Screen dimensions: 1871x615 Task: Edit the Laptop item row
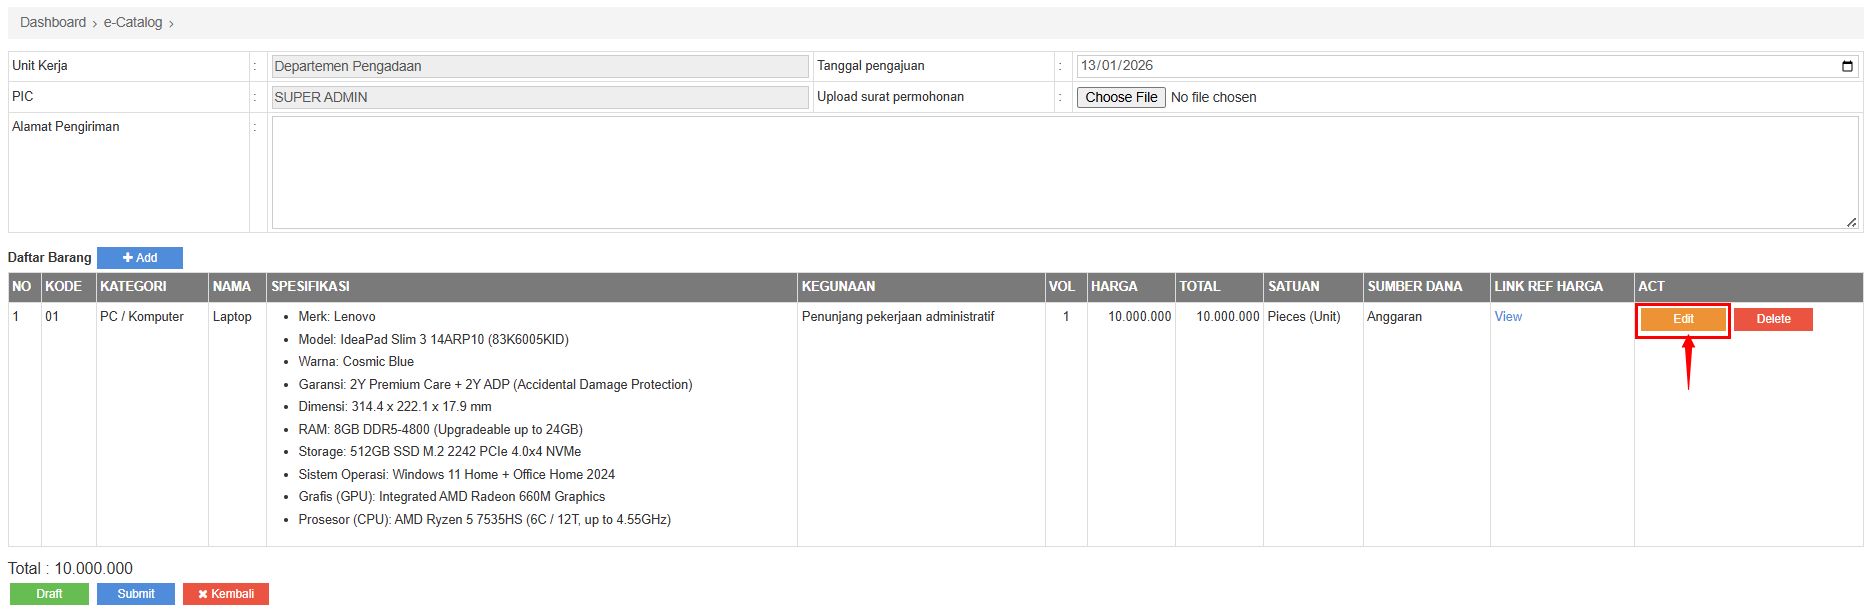[1683, 319]
